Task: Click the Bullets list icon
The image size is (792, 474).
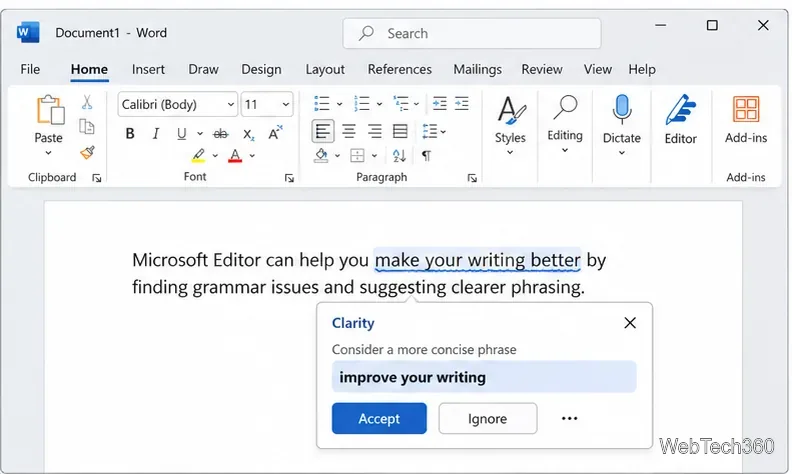Action: 322,104
